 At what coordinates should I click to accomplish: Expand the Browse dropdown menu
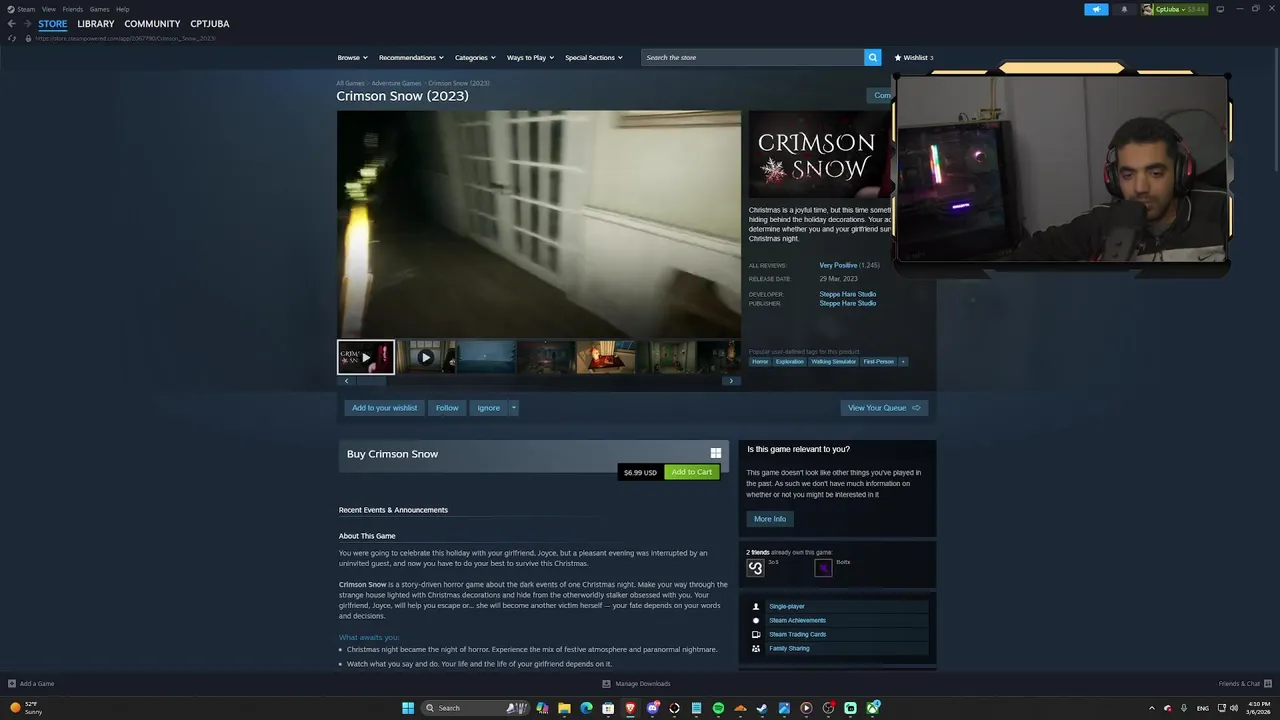tap(352, 57)
